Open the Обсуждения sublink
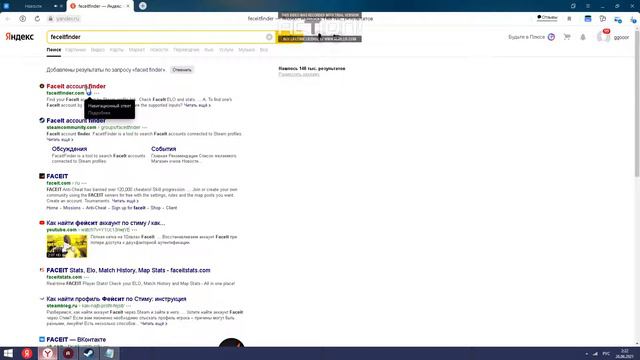The height and width of the screenshot is (360, 640). tap(69, 149)
